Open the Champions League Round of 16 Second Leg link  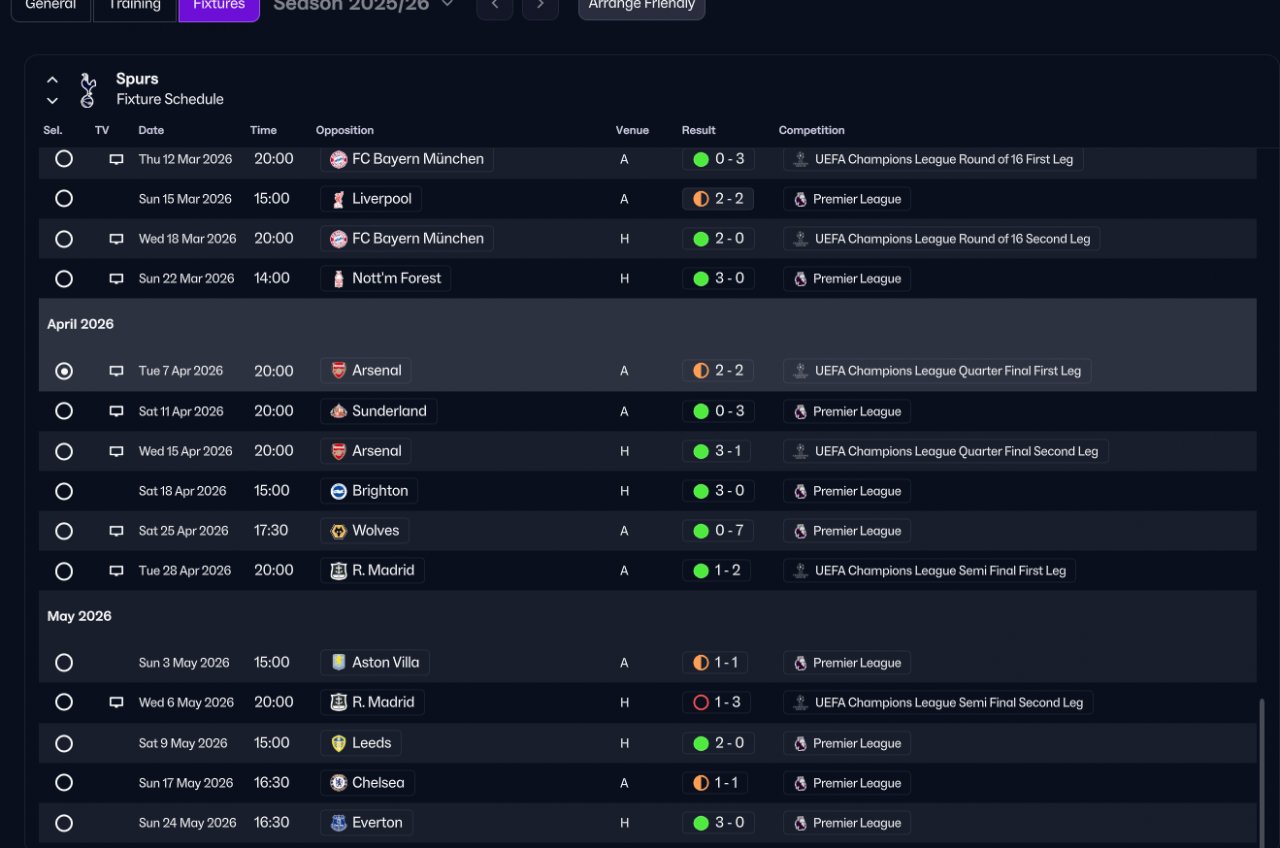[x=942, y=239]
